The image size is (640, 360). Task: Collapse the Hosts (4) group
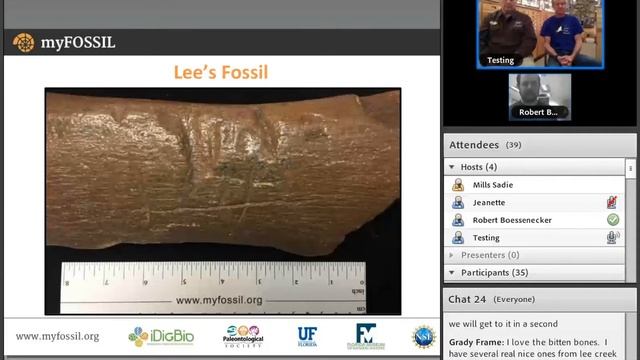tap(452, 167)
